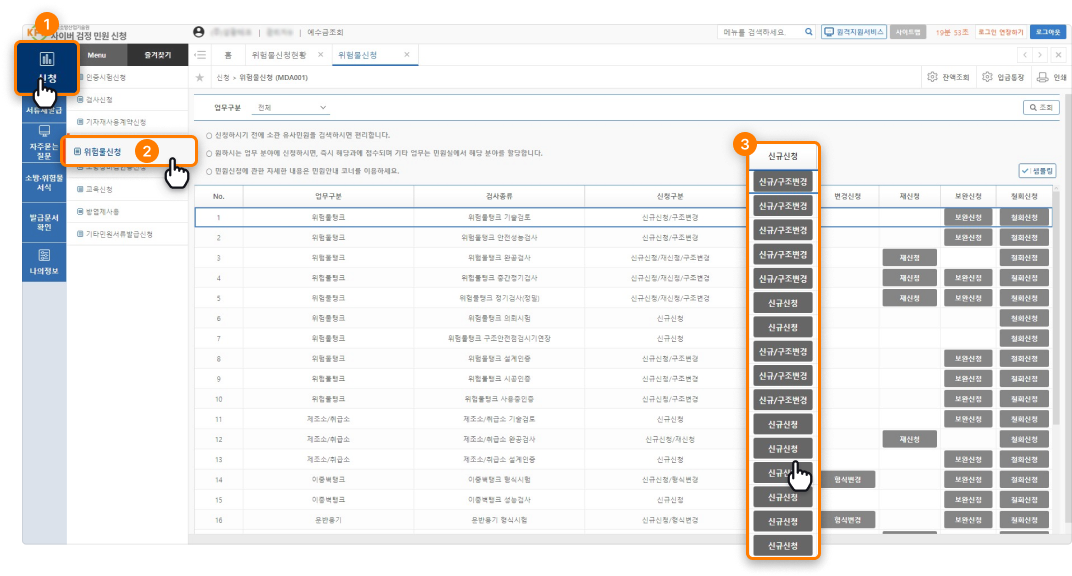Open 잔액조회 with the gear icon
Screen dimensions: 1072x576
(949, 77)
